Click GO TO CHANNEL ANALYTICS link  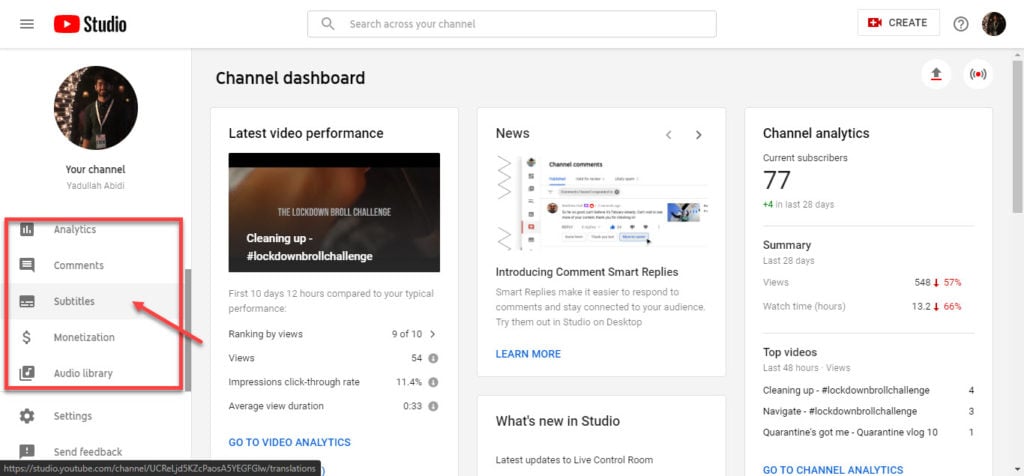coord(833,470)
